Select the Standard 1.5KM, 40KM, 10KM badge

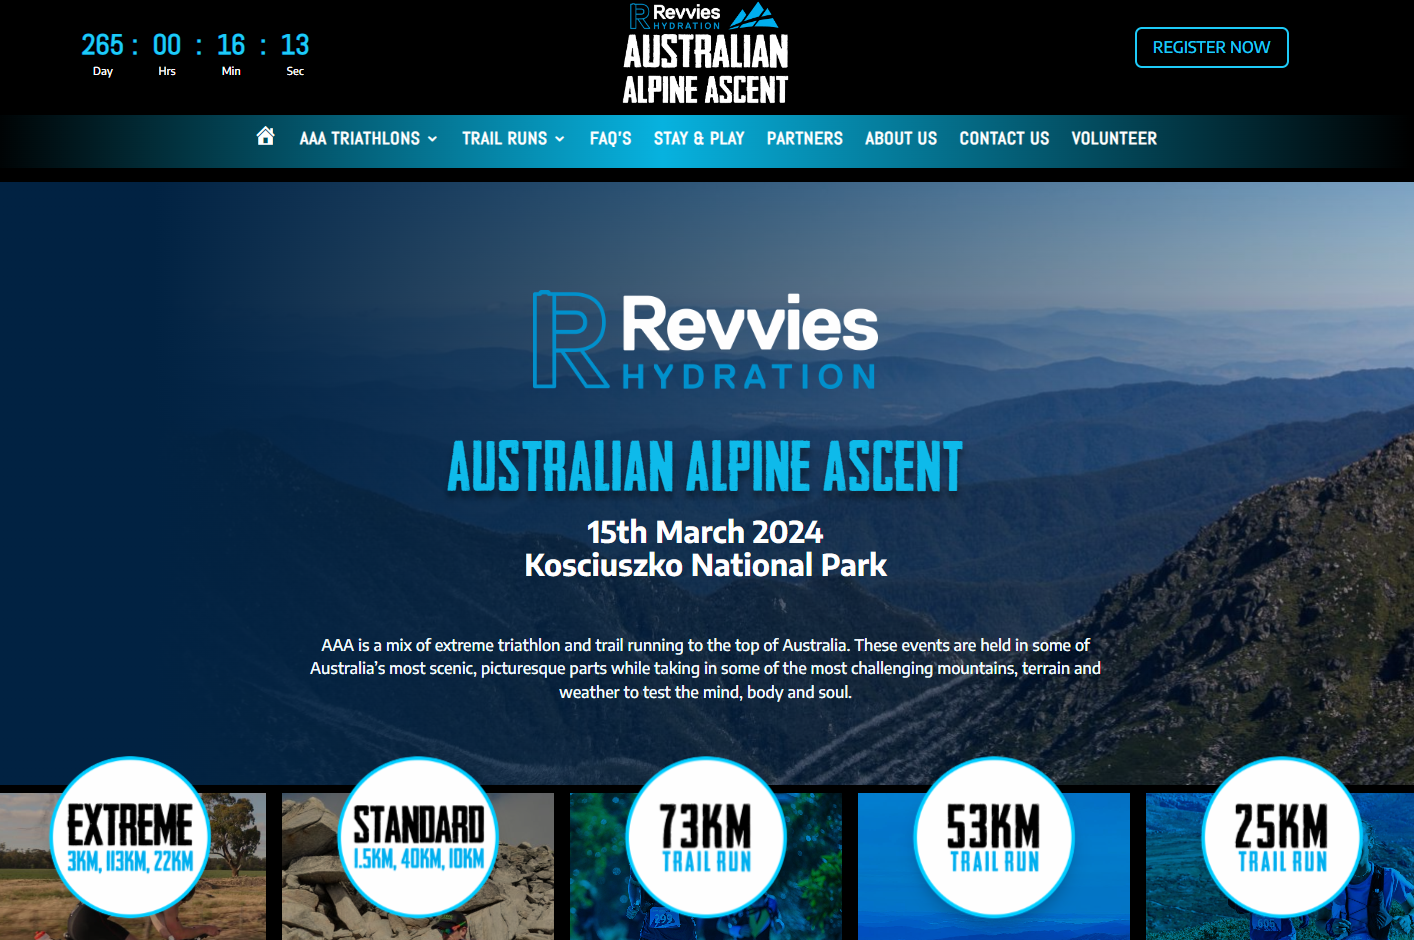(x=419, y=837)
